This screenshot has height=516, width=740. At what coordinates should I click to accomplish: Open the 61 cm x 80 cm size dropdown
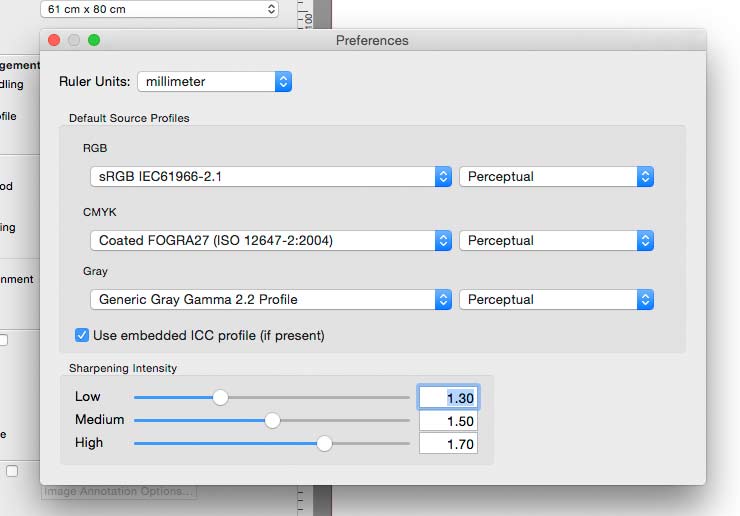160,9
